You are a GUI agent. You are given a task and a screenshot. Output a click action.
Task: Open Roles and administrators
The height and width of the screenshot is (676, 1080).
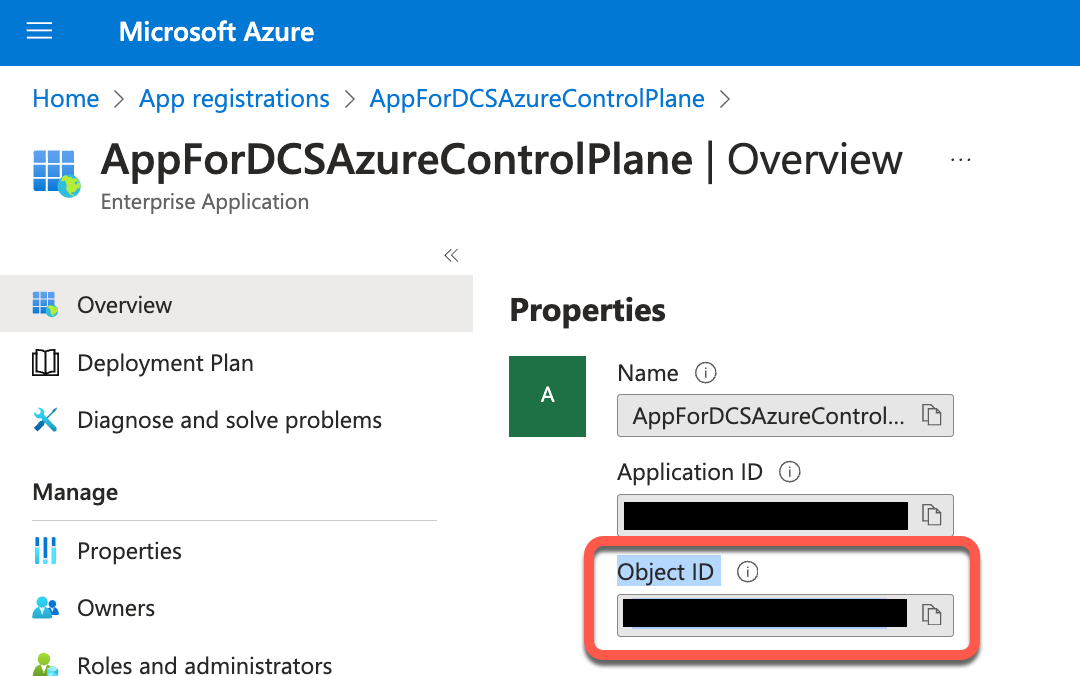(204, 665)
